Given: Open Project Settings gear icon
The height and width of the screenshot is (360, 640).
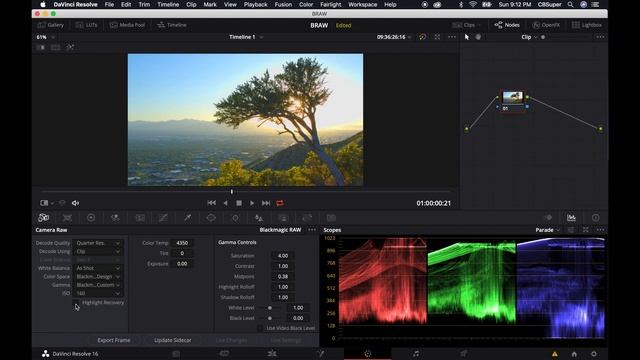Looking at the screenshot, I should click(593, 354).
